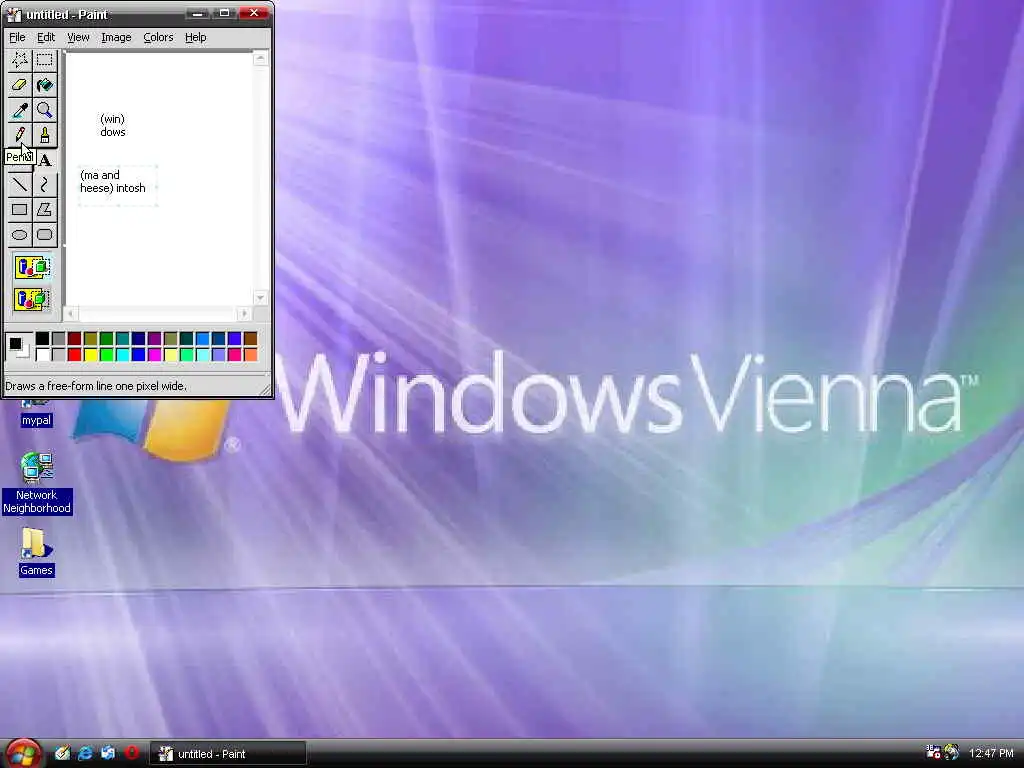The height and width of the screenshot is (768, 1024).
Task: Select the brown palette color
Action: tap(250, 338)
